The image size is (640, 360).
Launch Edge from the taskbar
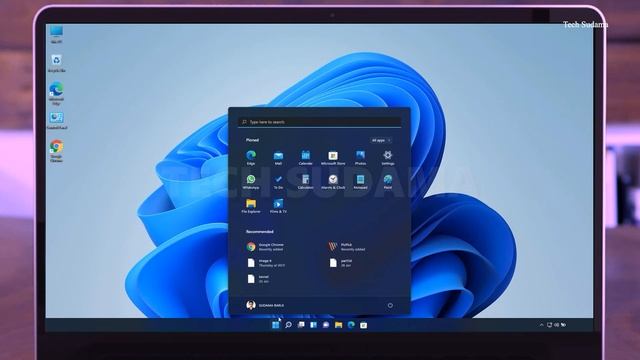(351, 325)
